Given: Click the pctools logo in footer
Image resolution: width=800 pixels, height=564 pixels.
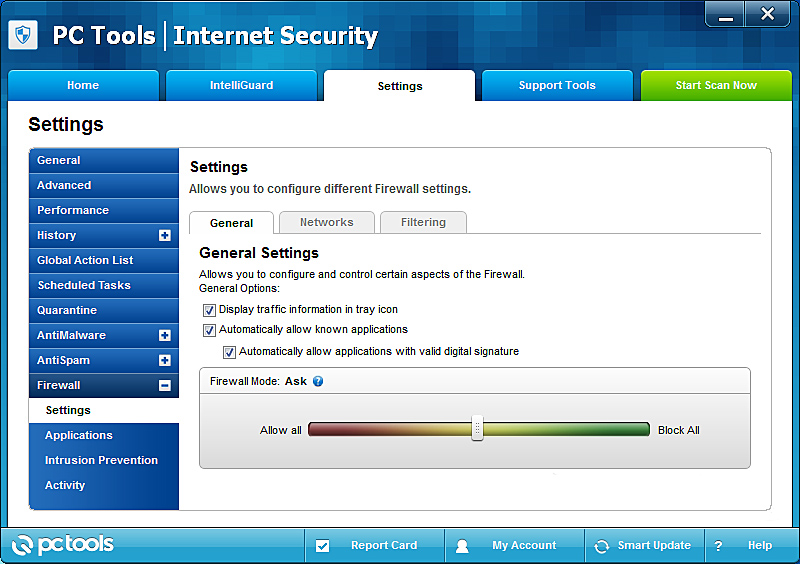Looking at the screenshot, I should (62, 545).
